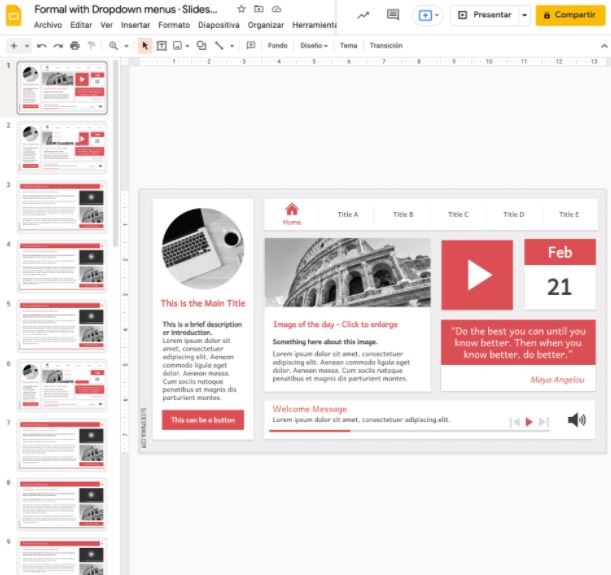Start presentation with Presentar button
This screenshot has width=611, height=575.
[485, 15]
